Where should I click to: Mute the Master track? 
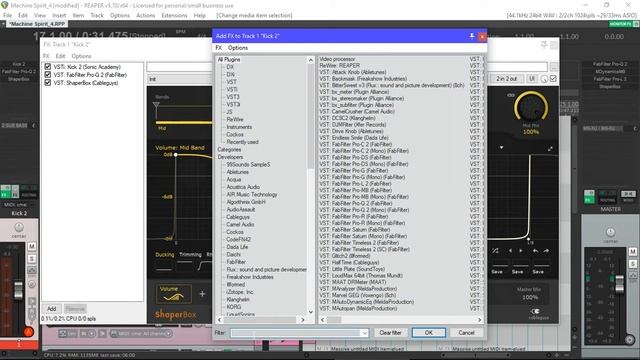(633, 251)
